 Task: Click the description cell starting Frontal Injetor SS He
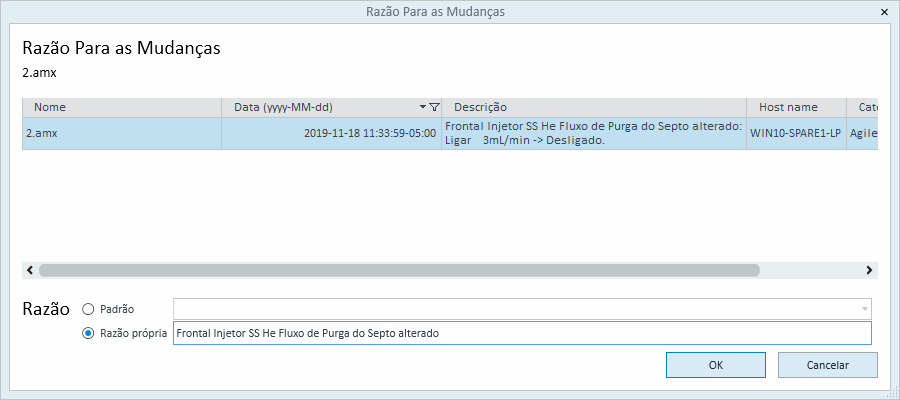[x=594, y=133]
